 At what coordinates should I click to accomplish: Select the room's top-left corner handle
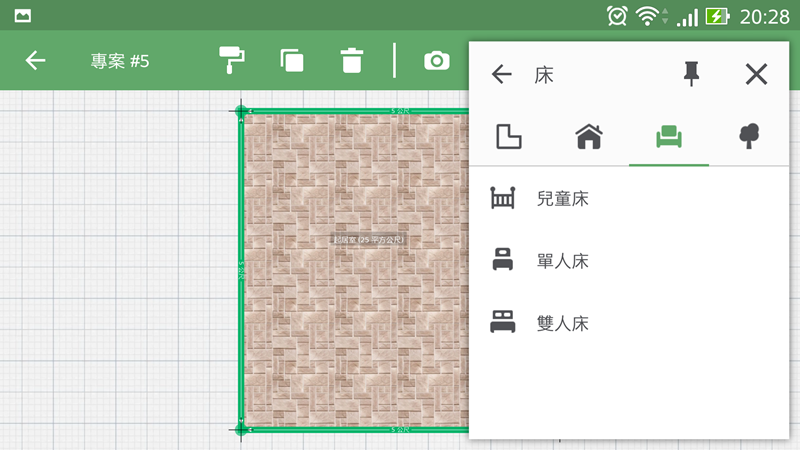pyautogui.click(x=241, y=111)
